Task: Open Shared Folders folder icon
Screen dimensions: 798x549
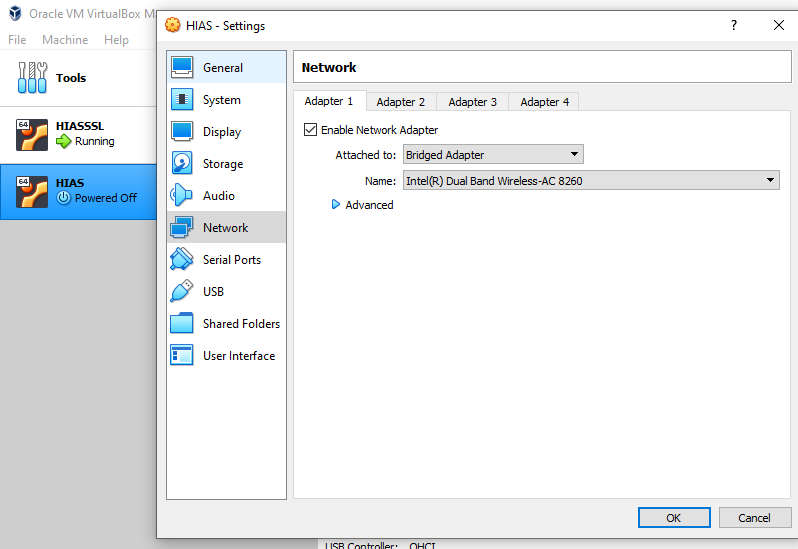Action: 182,323
